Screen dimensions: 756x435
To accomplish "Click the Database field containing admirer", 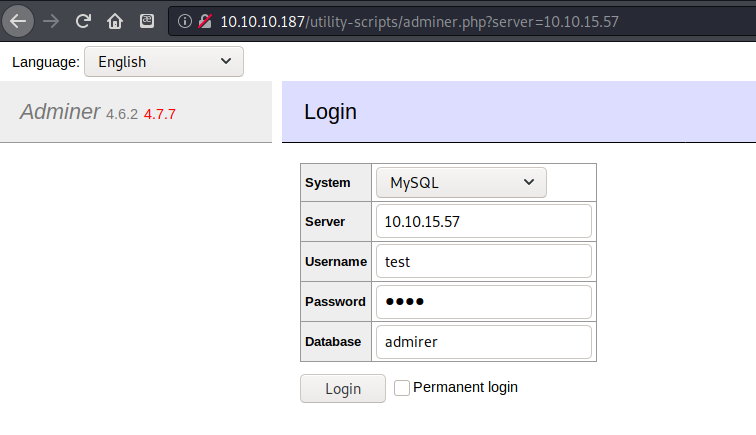I will pos(483,342).
